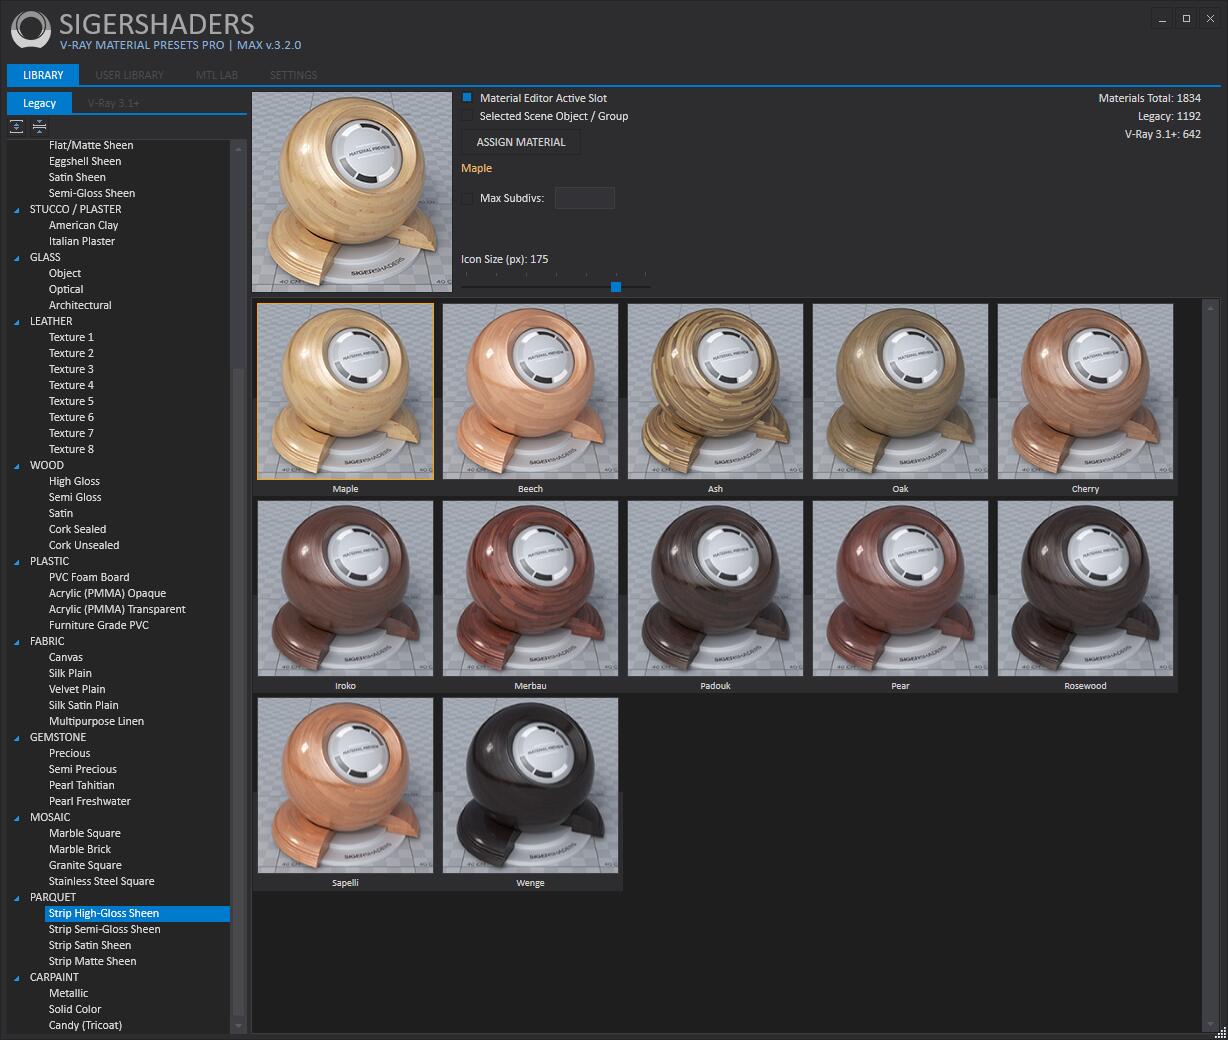Enable the Max Subdivs checkbox
Viewport: 1228px width, 1040px height.
tap(467, 198)
